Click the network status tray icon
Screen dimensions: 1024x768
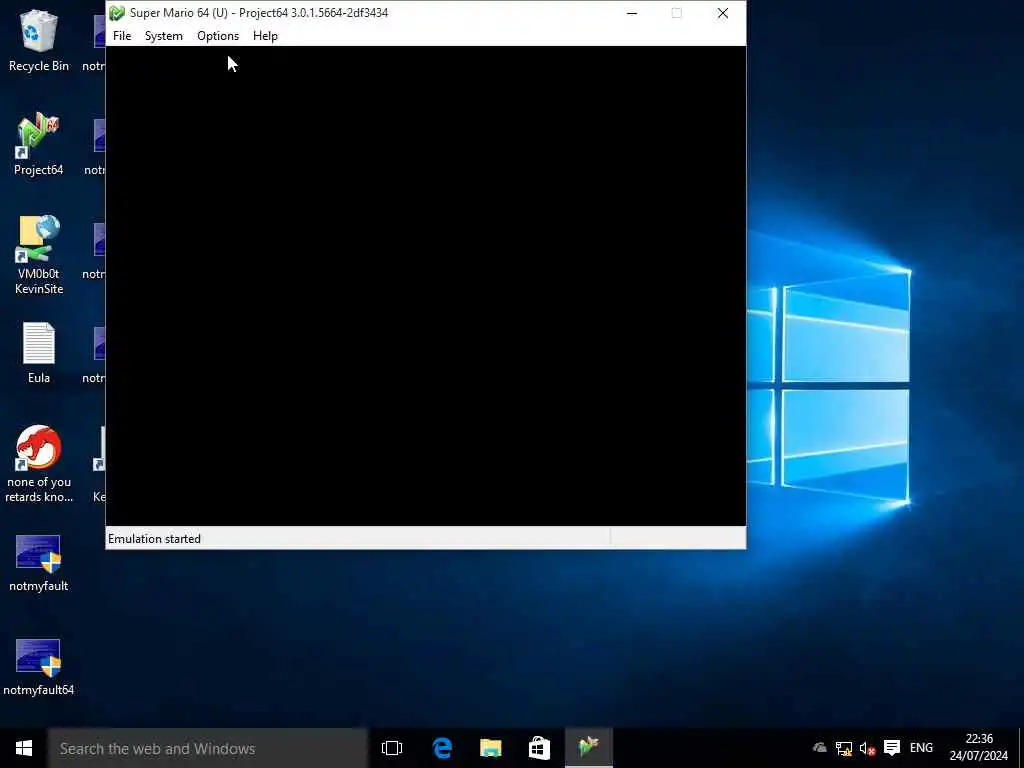point(844,748)
